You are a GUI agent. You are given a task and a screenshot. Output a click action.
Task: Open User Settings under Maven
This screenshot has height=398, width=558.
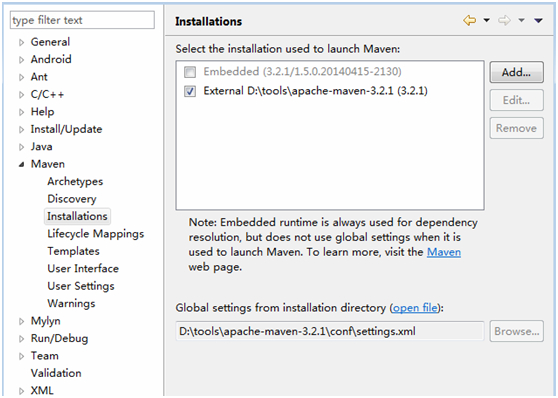(81, 286)
